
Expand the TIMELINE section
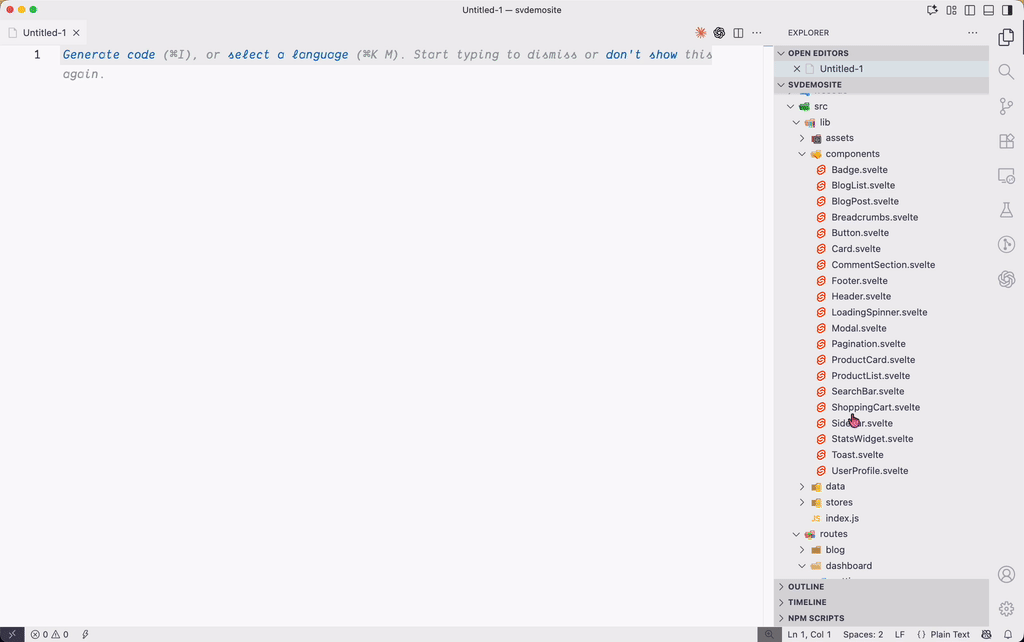click(x=805, y=601)
